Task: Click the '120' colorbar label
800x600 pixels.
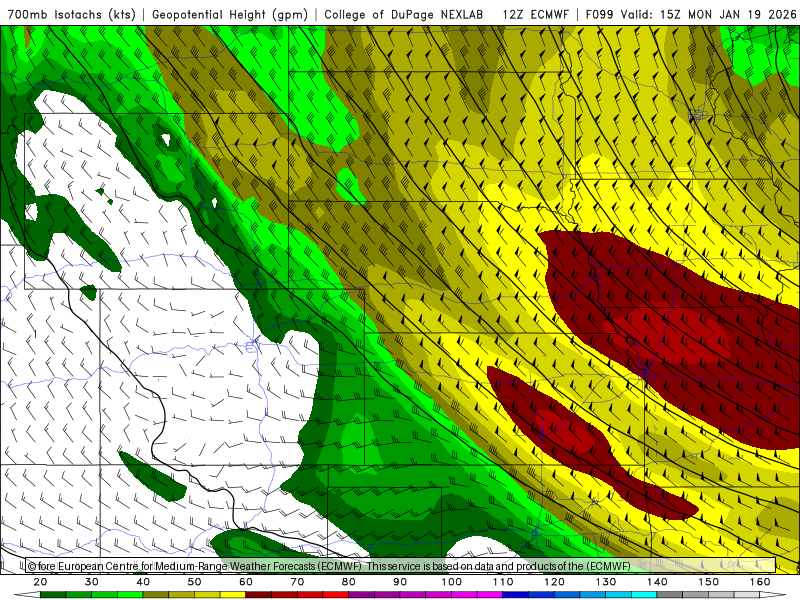Action: point(555,582)
